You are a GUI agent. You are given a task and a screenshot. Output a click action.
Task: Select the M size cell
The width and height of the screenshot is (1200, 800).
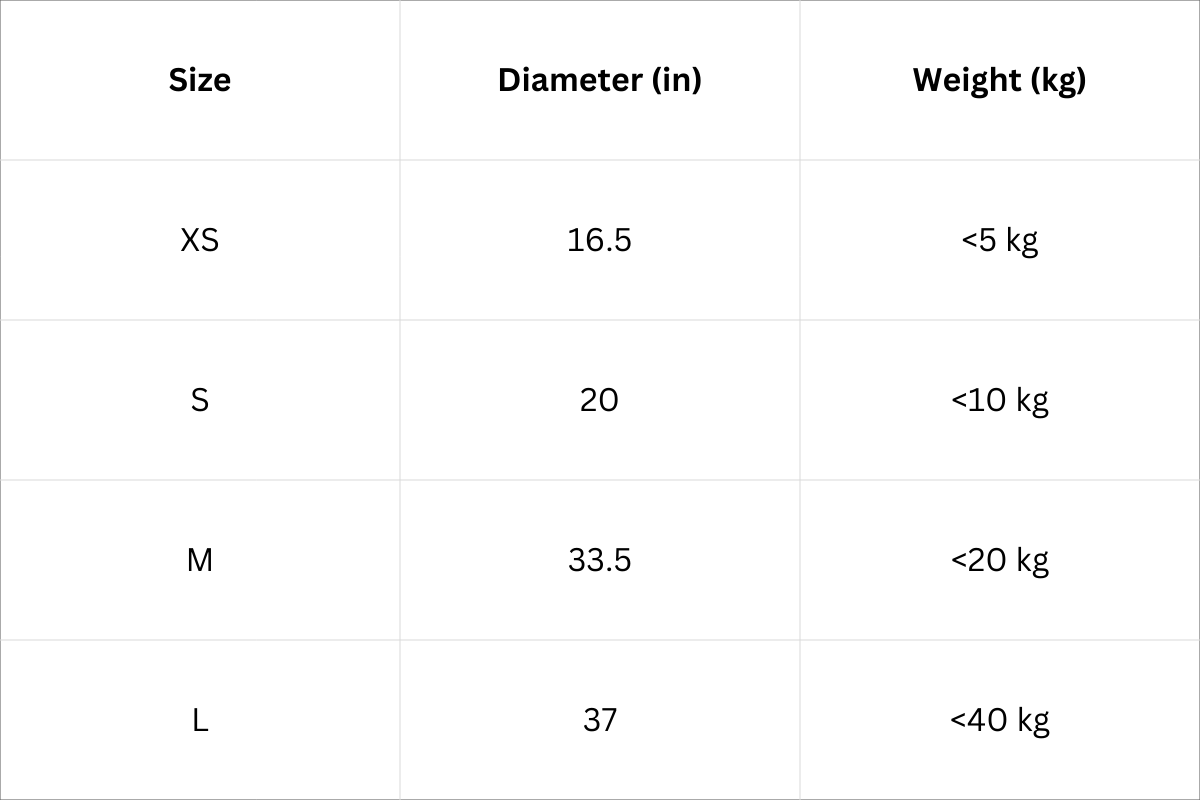click(x=200, y=560)
